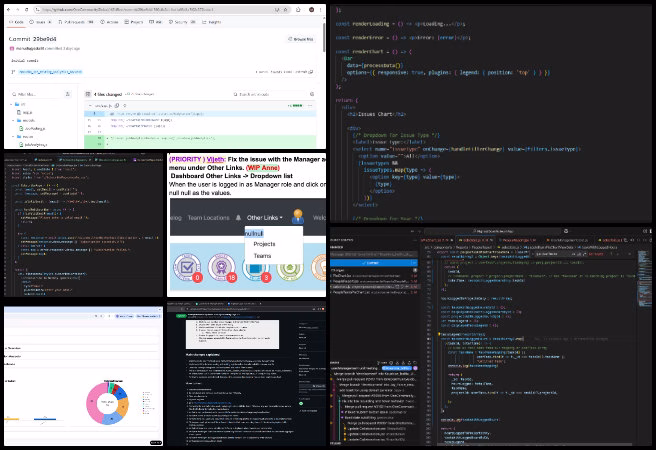Click the orange segment of the donut chart
Viewport: 656px width, 450px height.
click(123, 407)
